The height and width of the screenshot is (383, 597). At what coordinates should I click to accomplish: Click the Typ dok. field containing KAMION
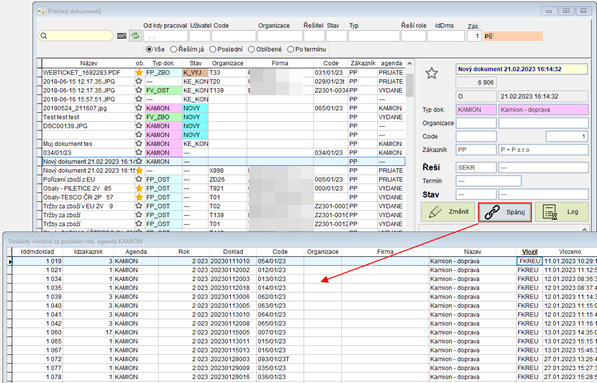point(476,110)
